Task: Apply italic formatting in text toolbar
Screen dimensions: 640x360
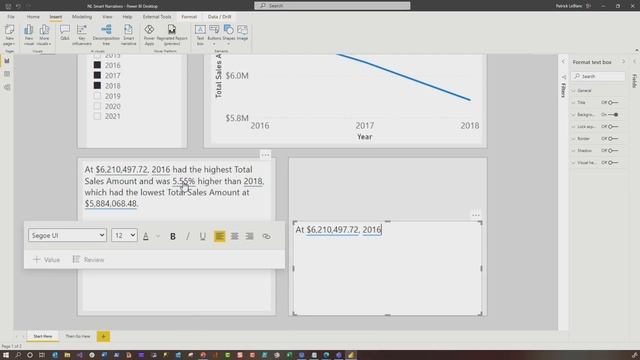Action: coord(188,236)
